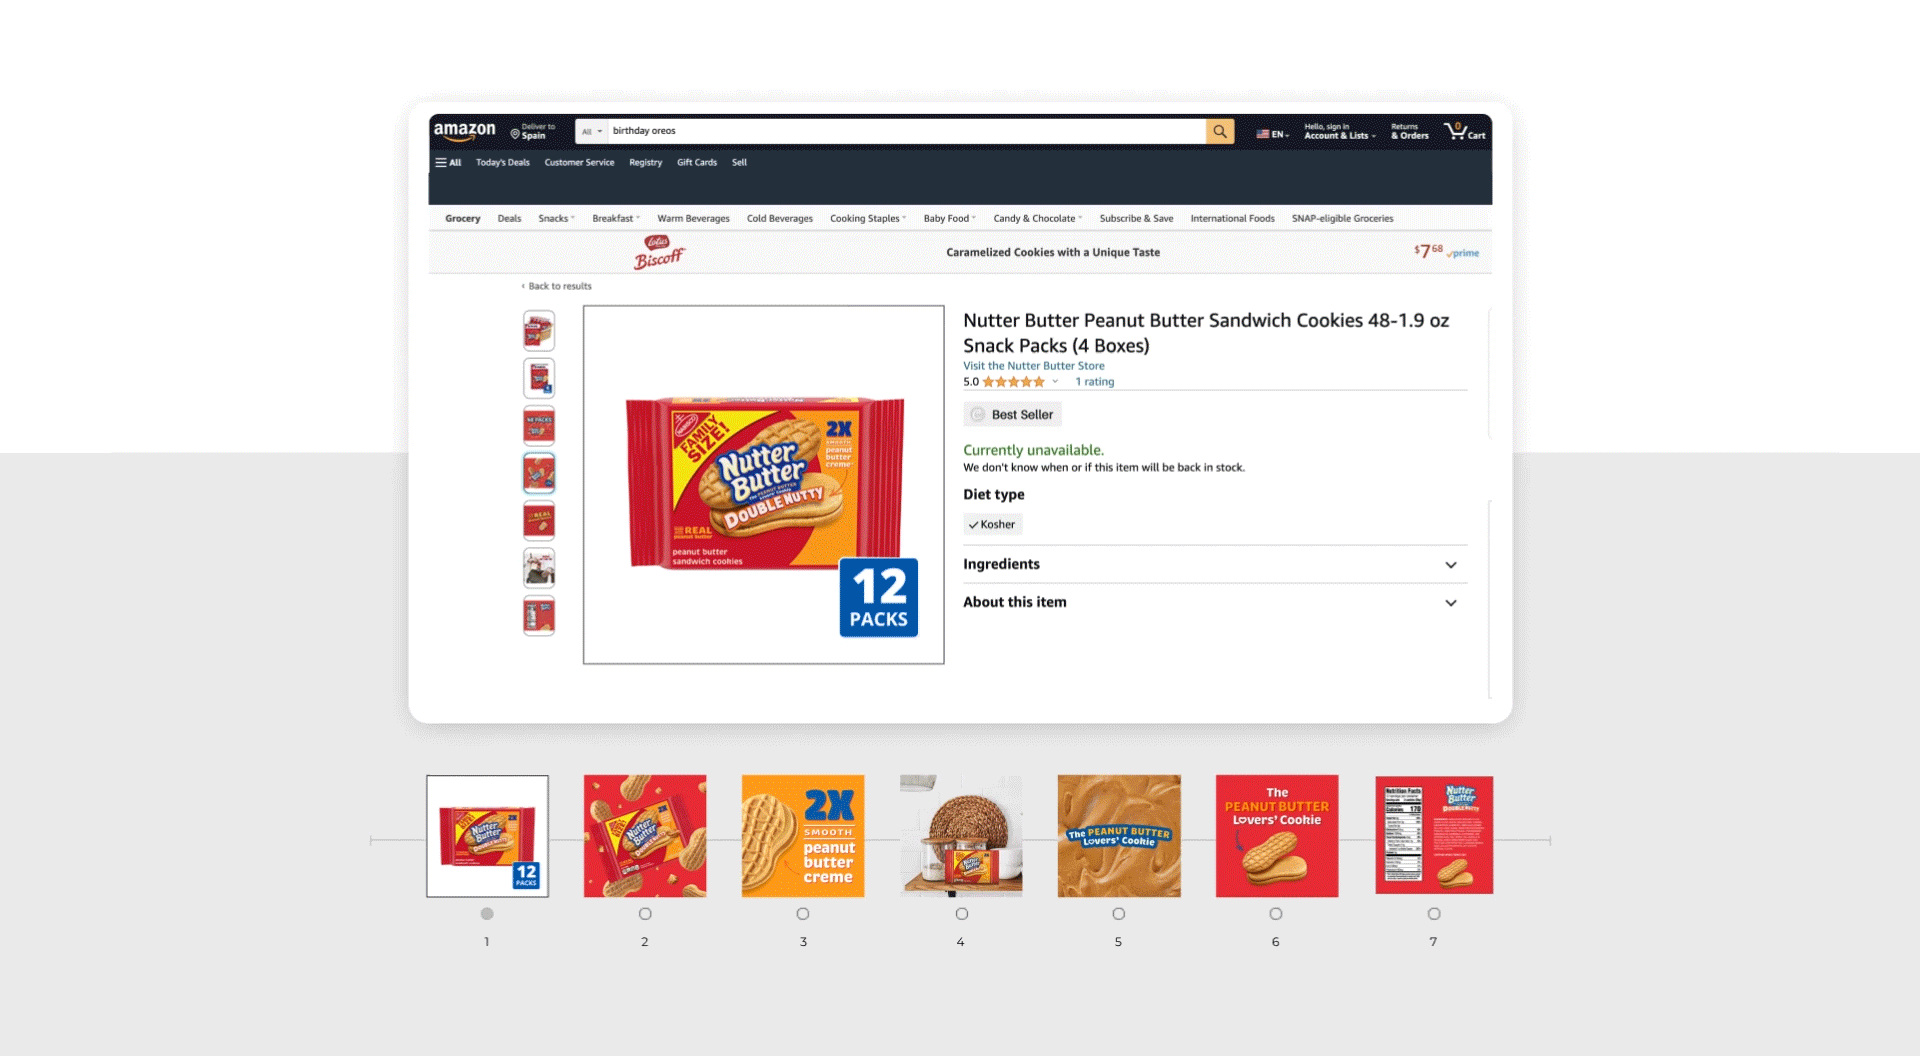Click the Deliver to Spain location icon
The width and height of the screenshot is (1920, 1056).
[515, 133]
